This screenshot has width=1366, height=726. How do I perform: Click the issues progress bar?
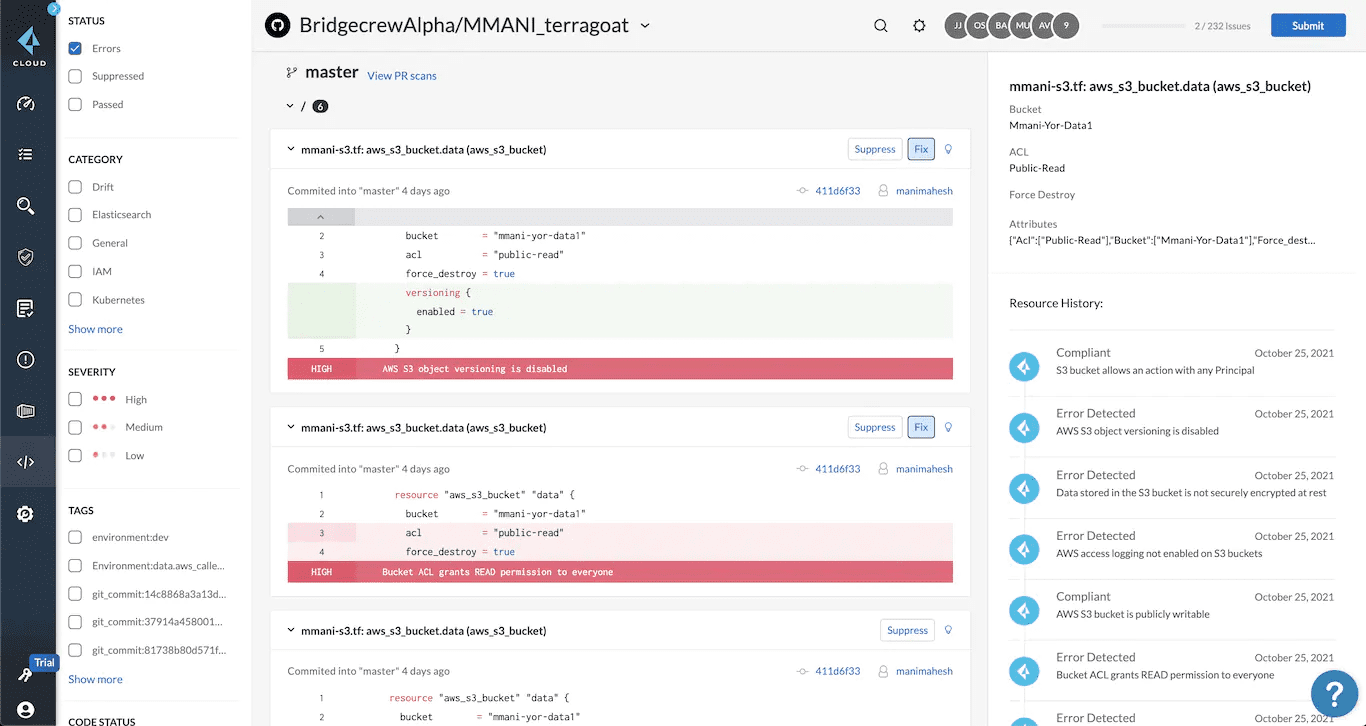pos(1143,26)
